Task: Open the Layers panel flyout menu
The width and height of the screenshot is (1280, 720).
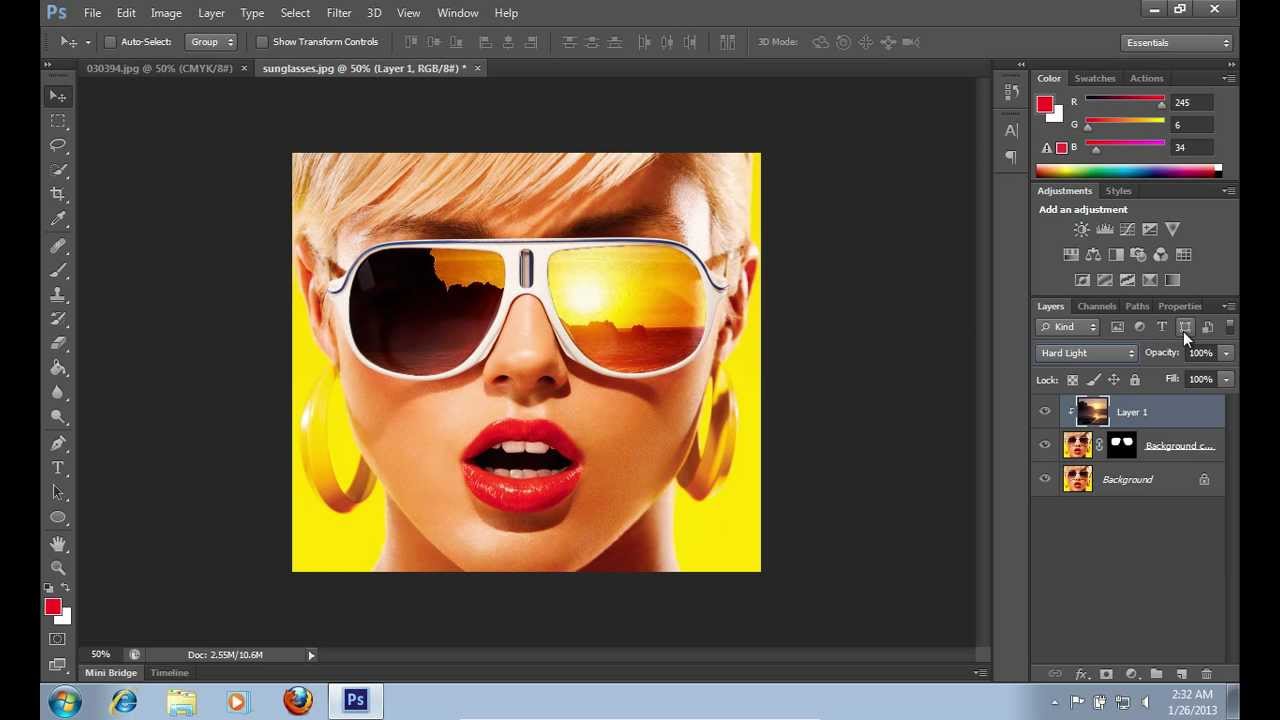Action: click(x=1227, y=306)
